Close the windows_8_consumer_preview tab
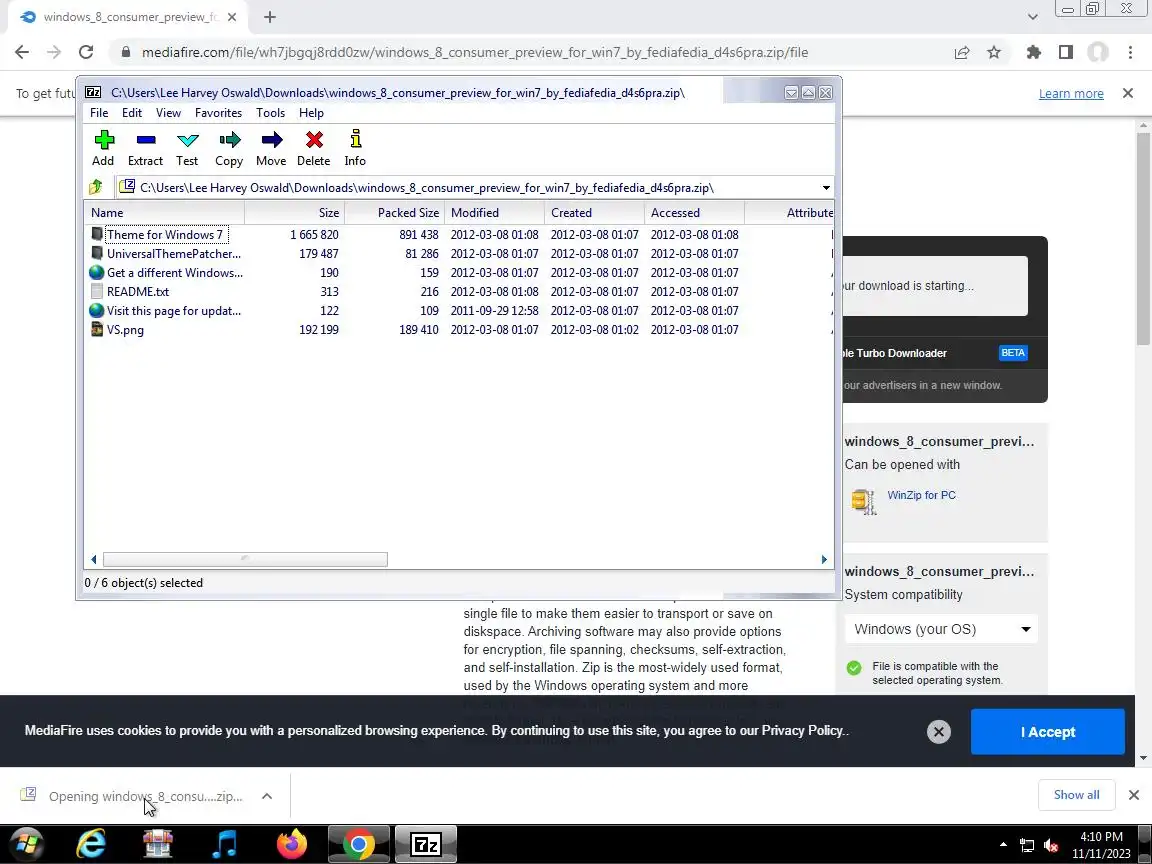This screenshot has height=864, width=1152. [x=231, y=17]
